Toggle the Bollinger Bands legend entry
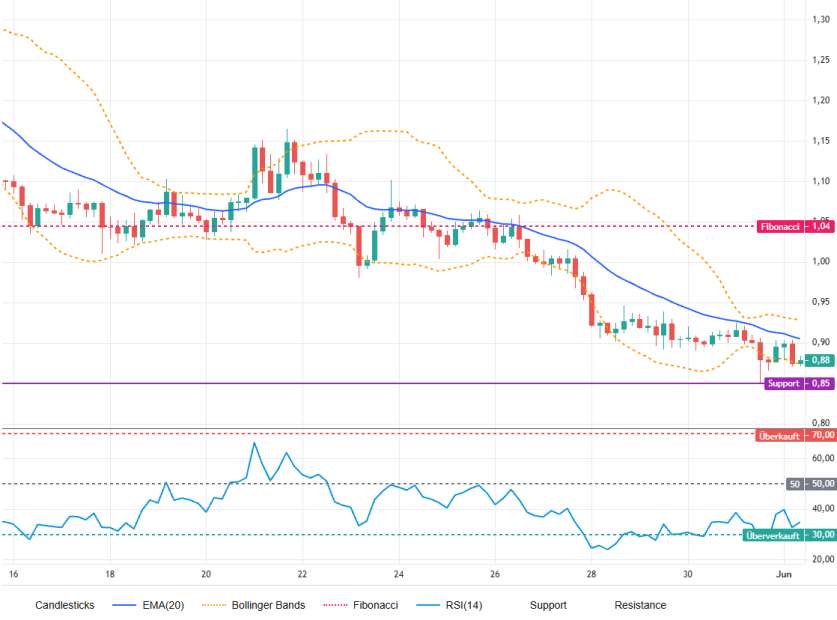837x620 pixels. point(254,605)
